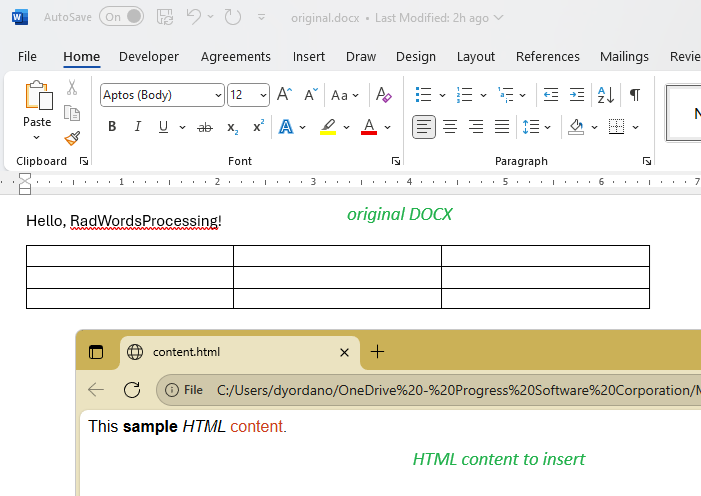Sort the selection alphabetically
The image size is (701, 496).
click(x=605, y=95)
